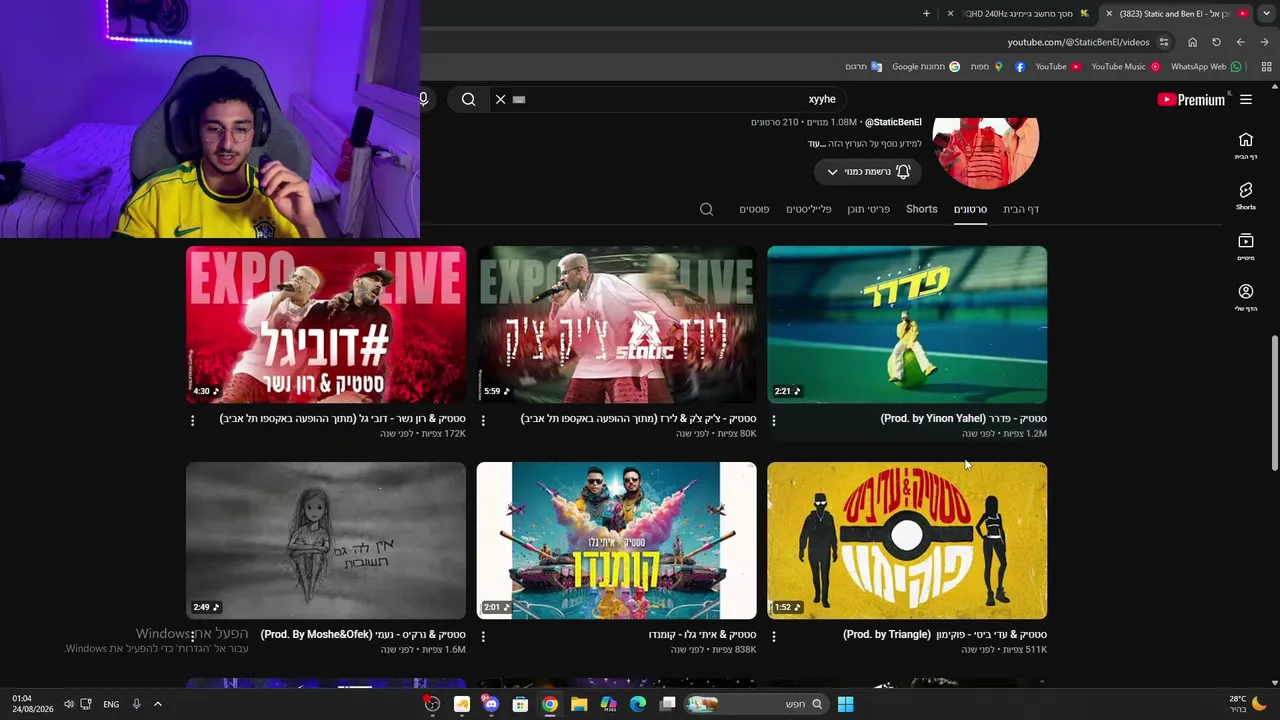Open the YouTube Music bookmark

tap(1125, 67)
